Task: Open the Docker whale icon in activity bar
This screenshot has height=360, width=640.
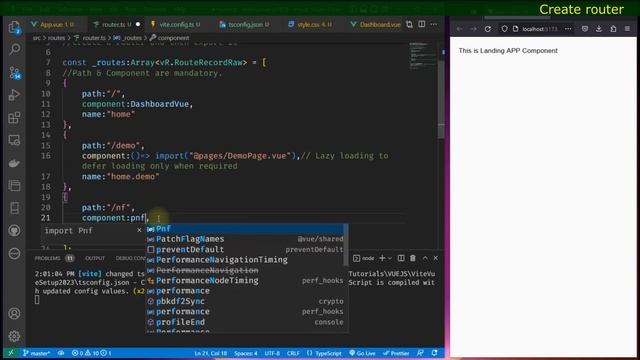Action: (14, 163)
